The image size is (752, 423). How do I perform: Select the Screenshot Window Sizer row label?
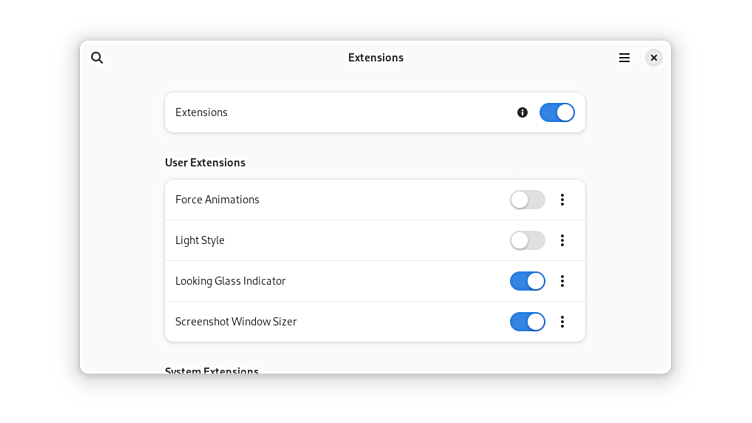tap(236, 322)
